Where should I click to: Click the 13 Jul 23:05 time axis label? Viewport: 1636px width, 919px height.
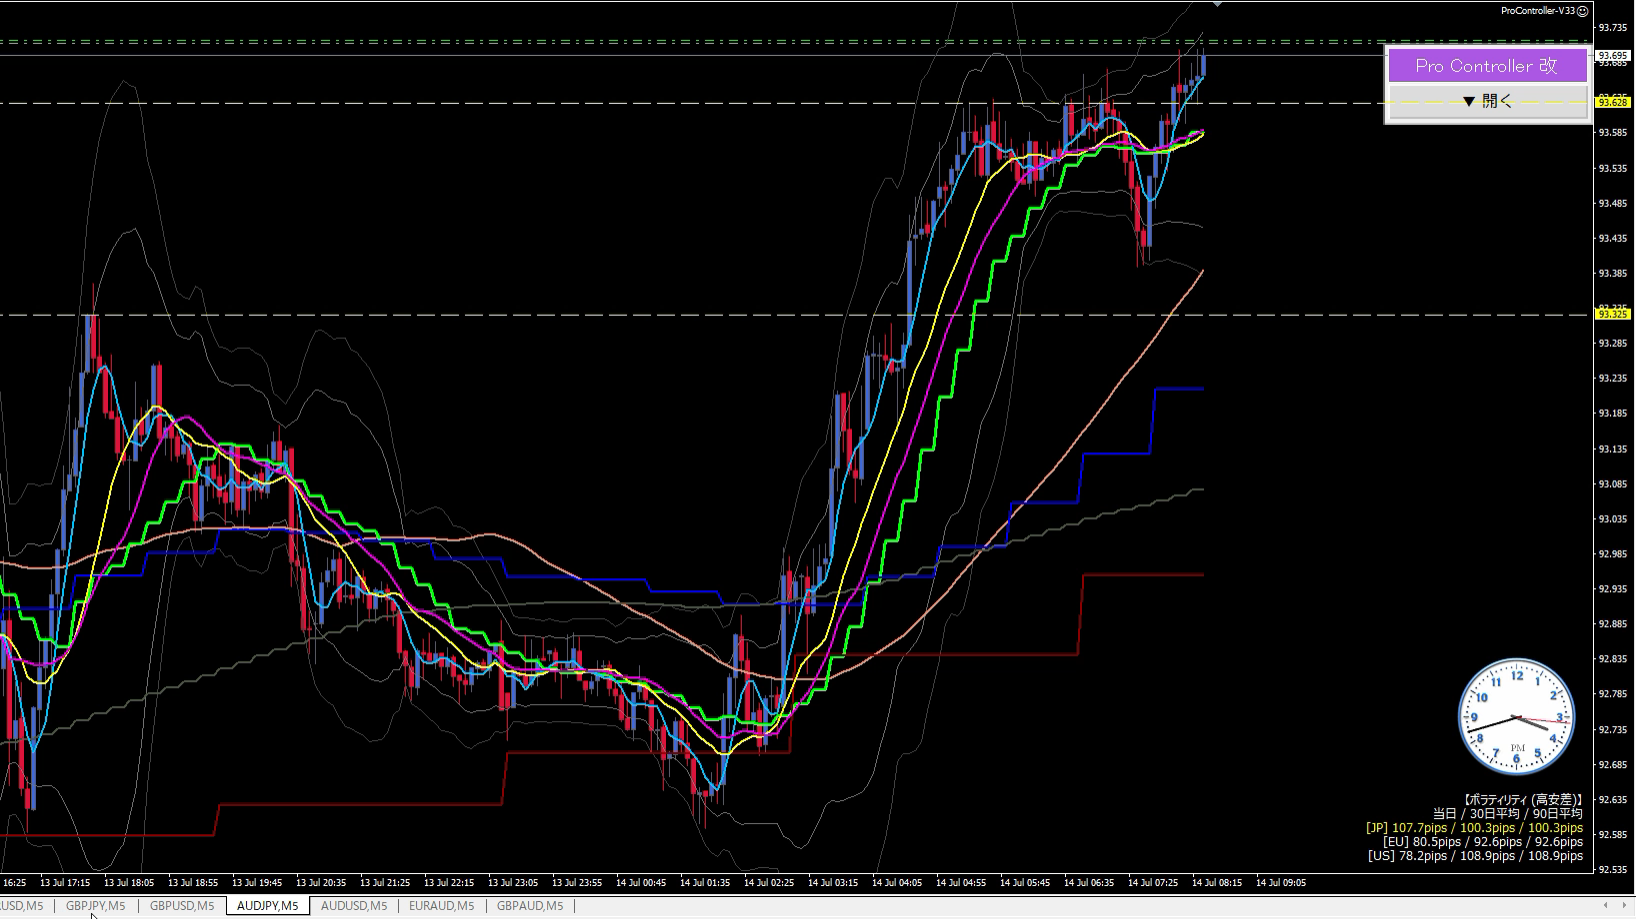click(513, 883)
